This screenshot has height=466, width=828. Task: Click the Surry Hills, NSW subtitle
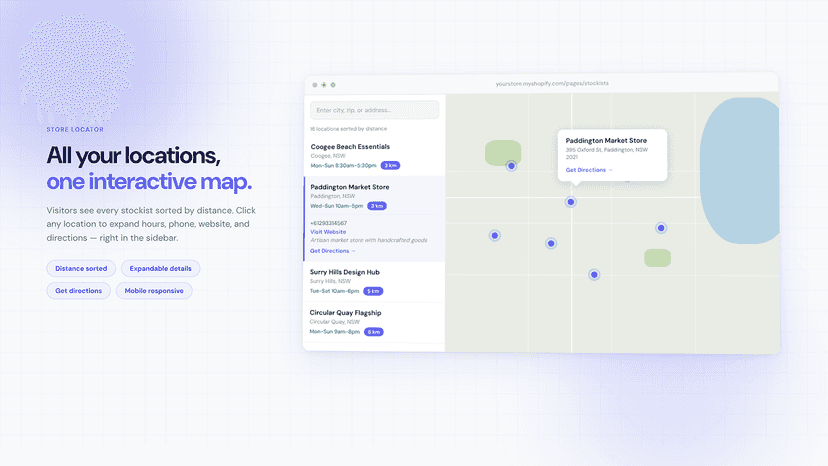330,281
